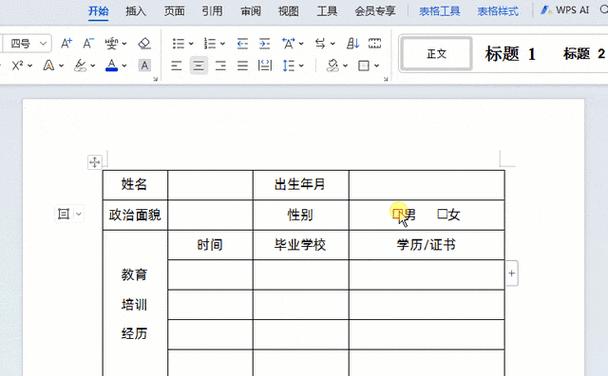Click the increase indent icon

pyautogui.click(x=264, y=43)
